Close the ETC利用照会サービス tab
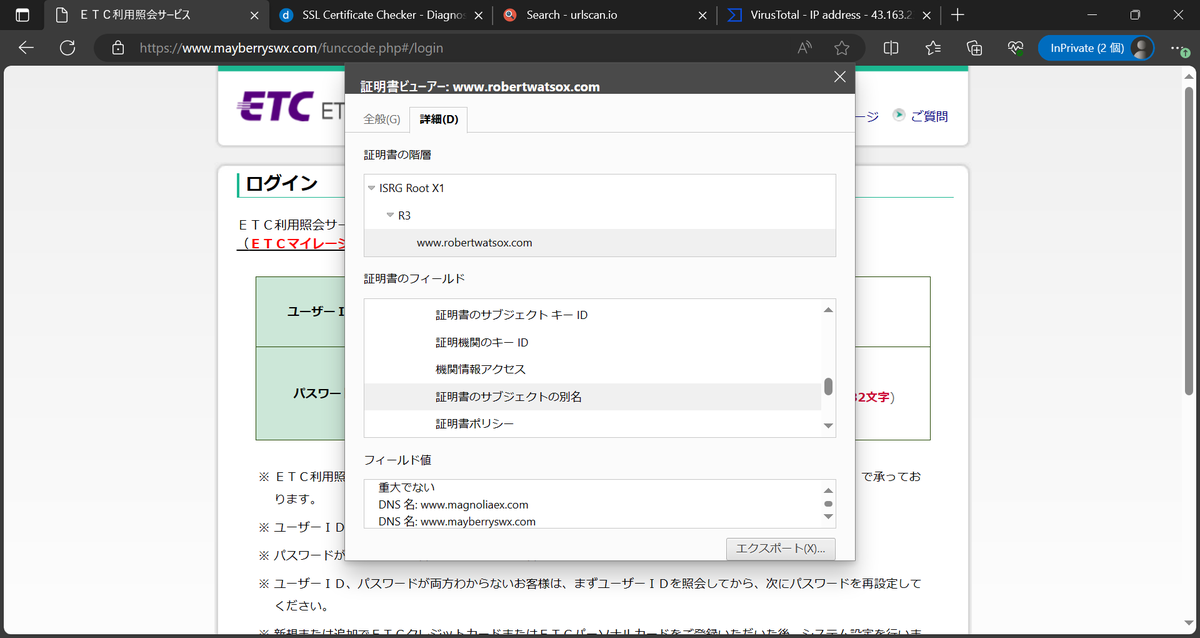 [x=253, y=15]
